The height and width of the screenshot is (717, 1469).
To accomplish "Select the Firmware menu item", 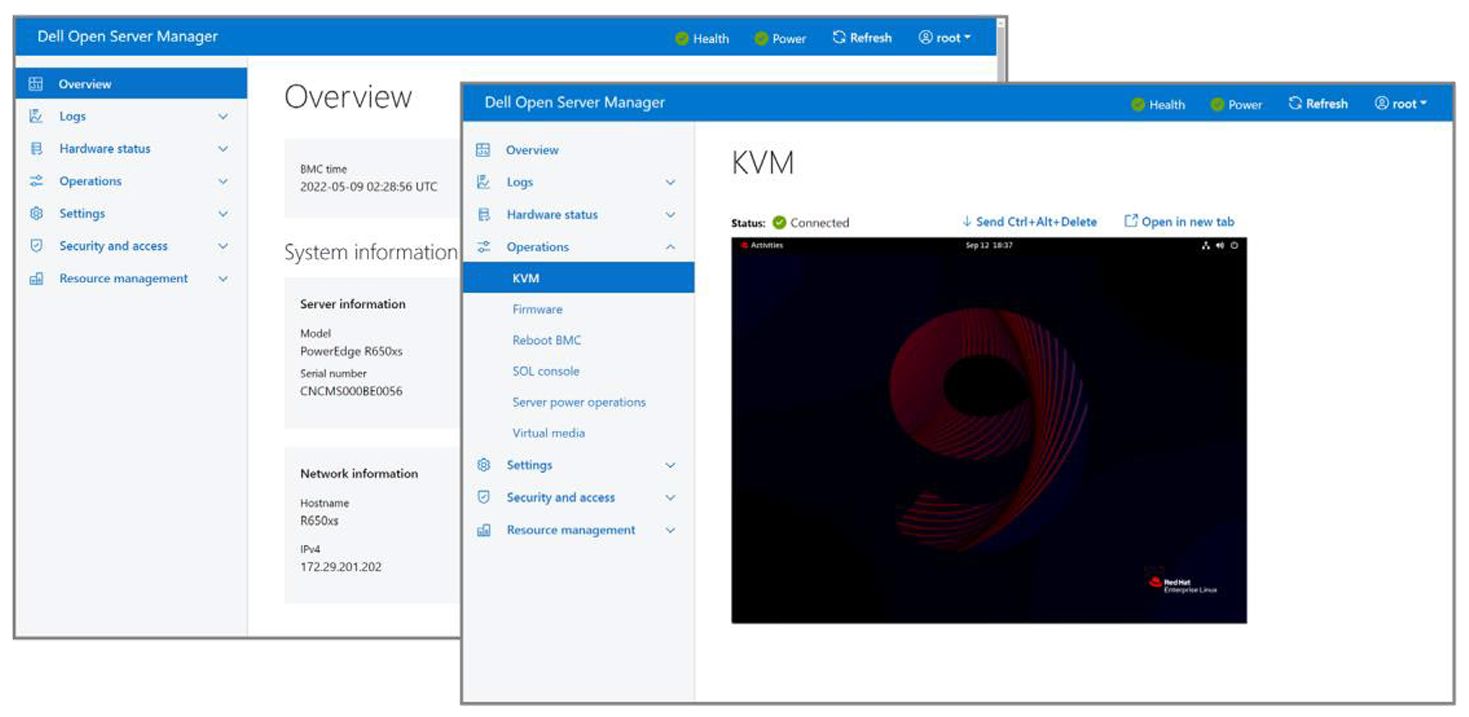I will 537,310.
